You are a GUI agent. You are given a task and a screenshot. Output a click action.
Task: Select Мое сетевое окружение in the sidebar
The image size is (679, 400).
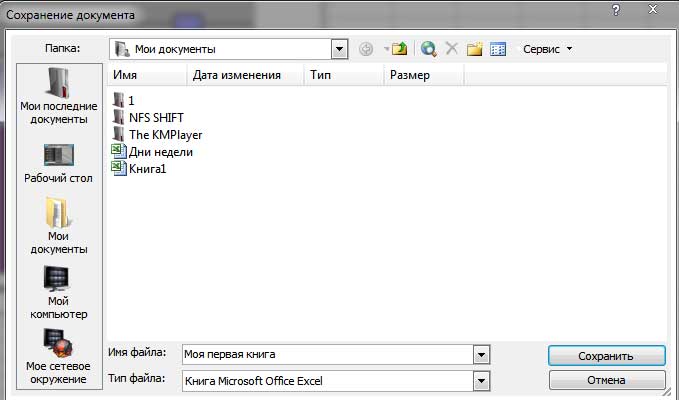click(59, 357)
